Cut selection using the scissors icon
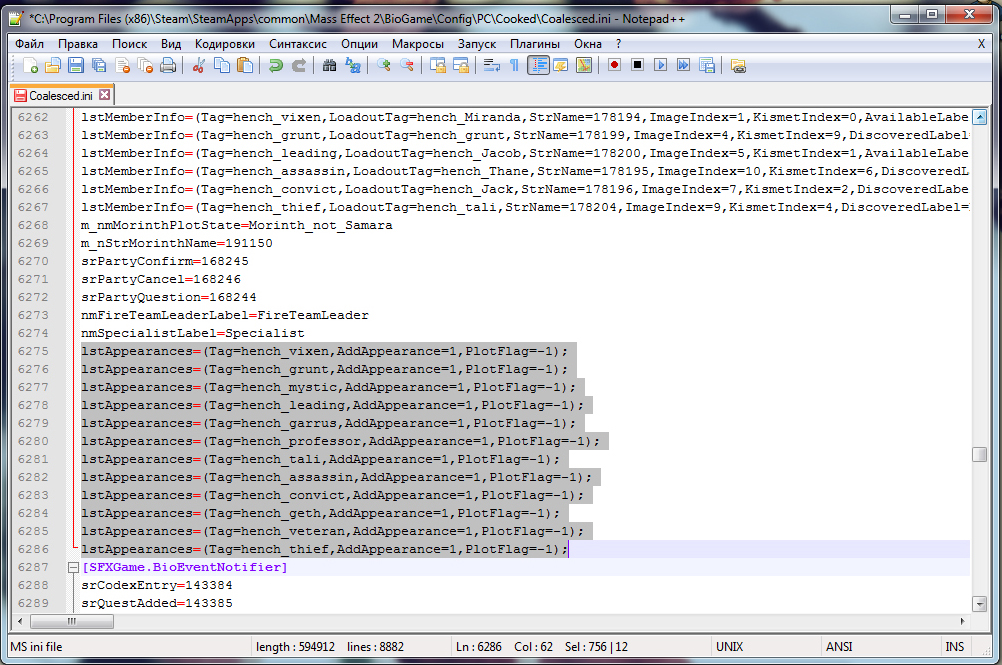 [x=199, y=65]
